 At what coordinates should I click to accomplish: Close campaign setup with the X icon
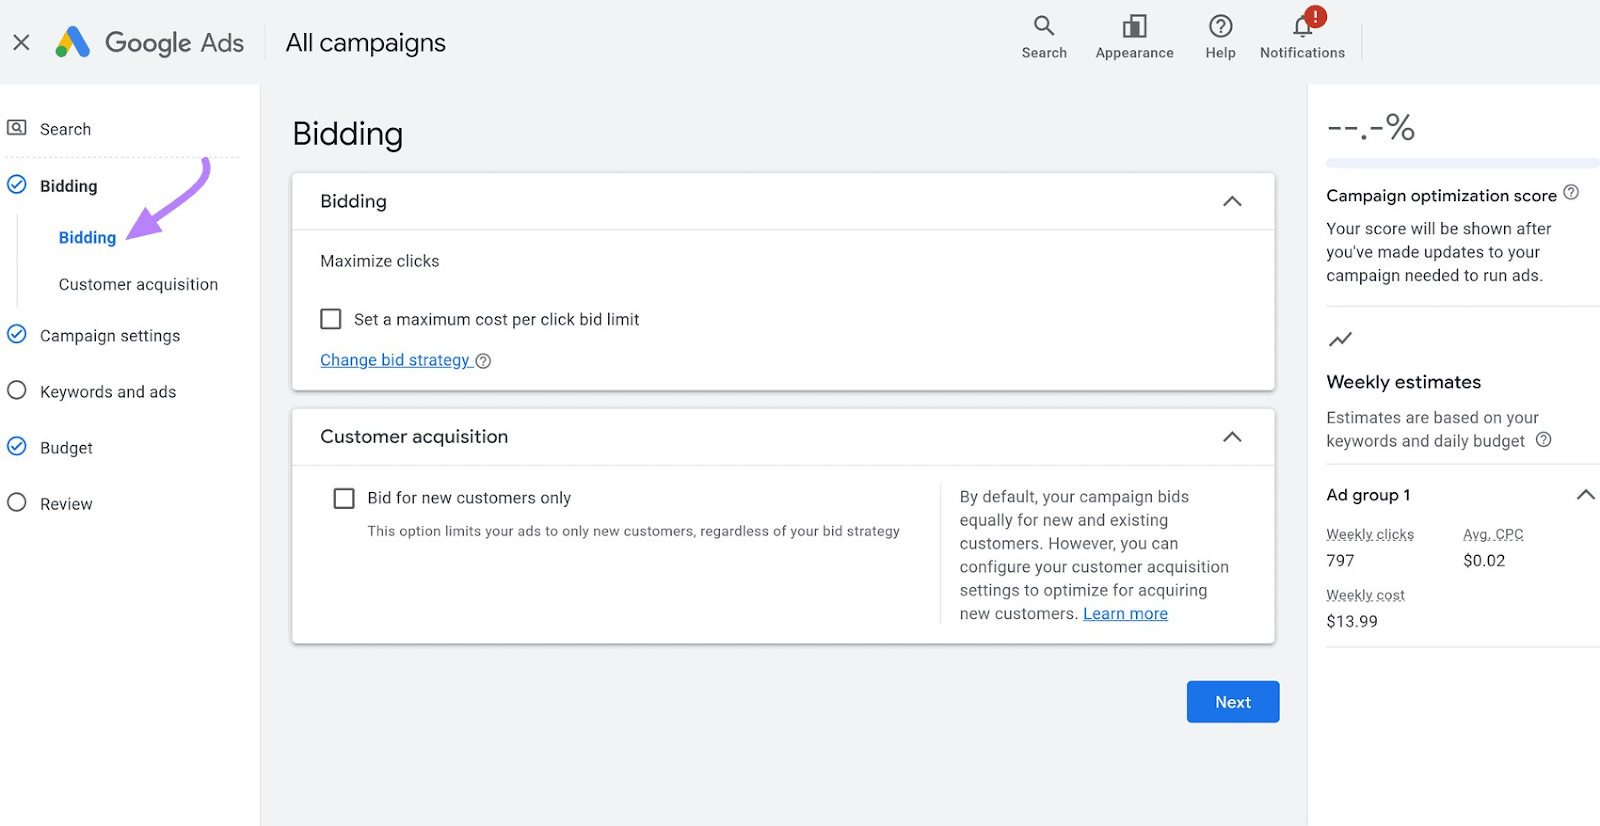pos(21,42)
